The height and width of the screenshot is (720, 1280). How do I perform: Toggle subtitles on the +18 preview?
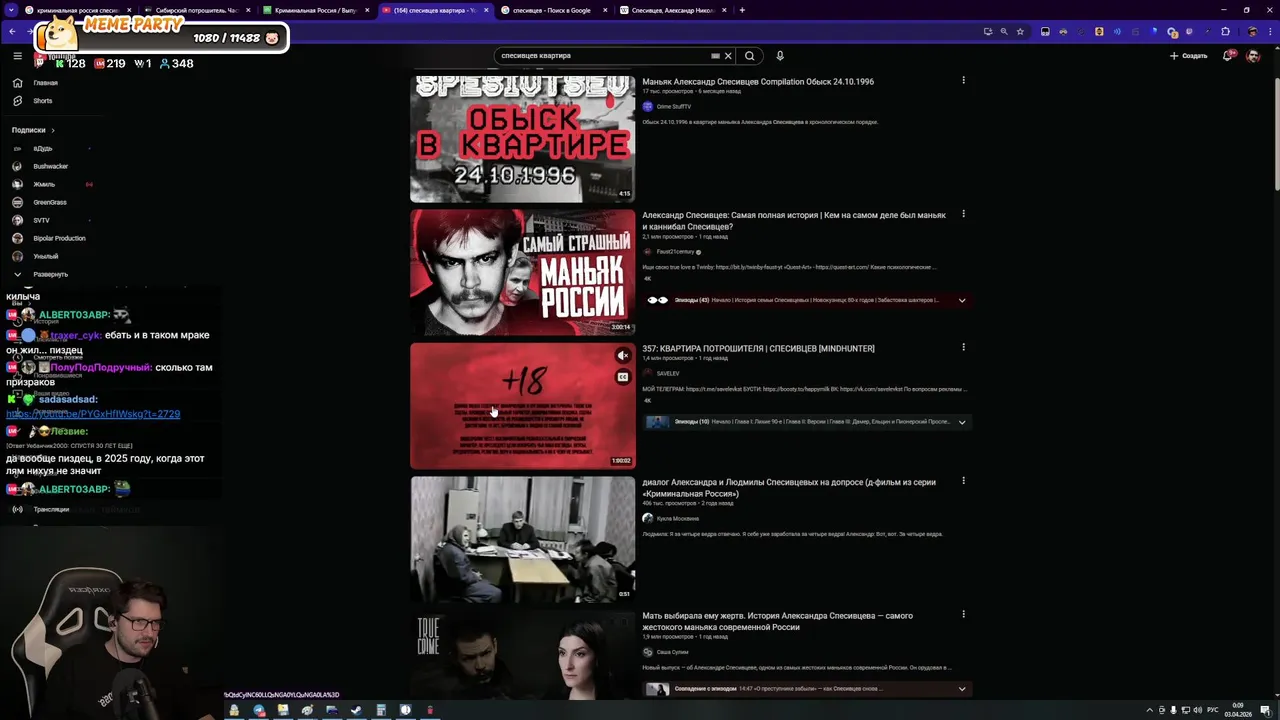[622, 377]
